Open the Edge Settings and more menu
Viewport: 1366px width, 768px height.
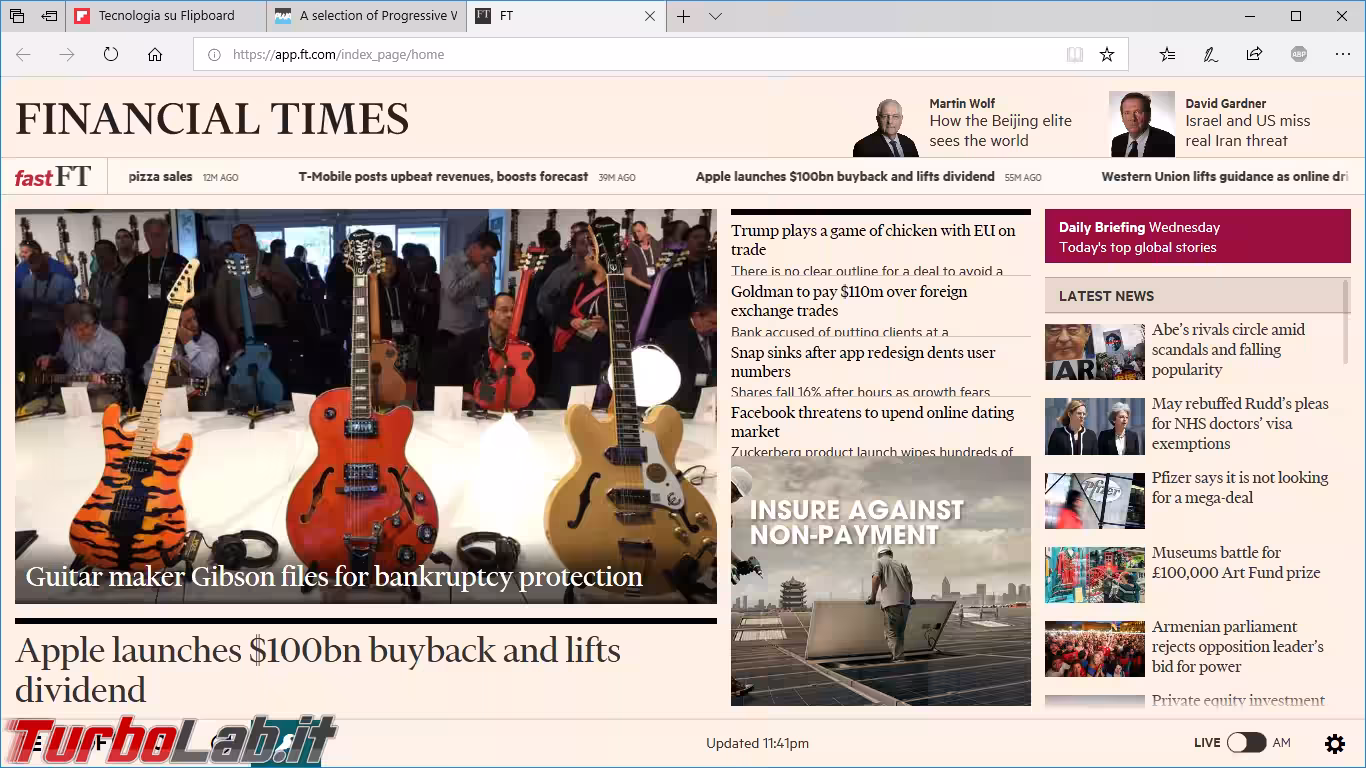pyautogui.click(x=1342, y=55)
